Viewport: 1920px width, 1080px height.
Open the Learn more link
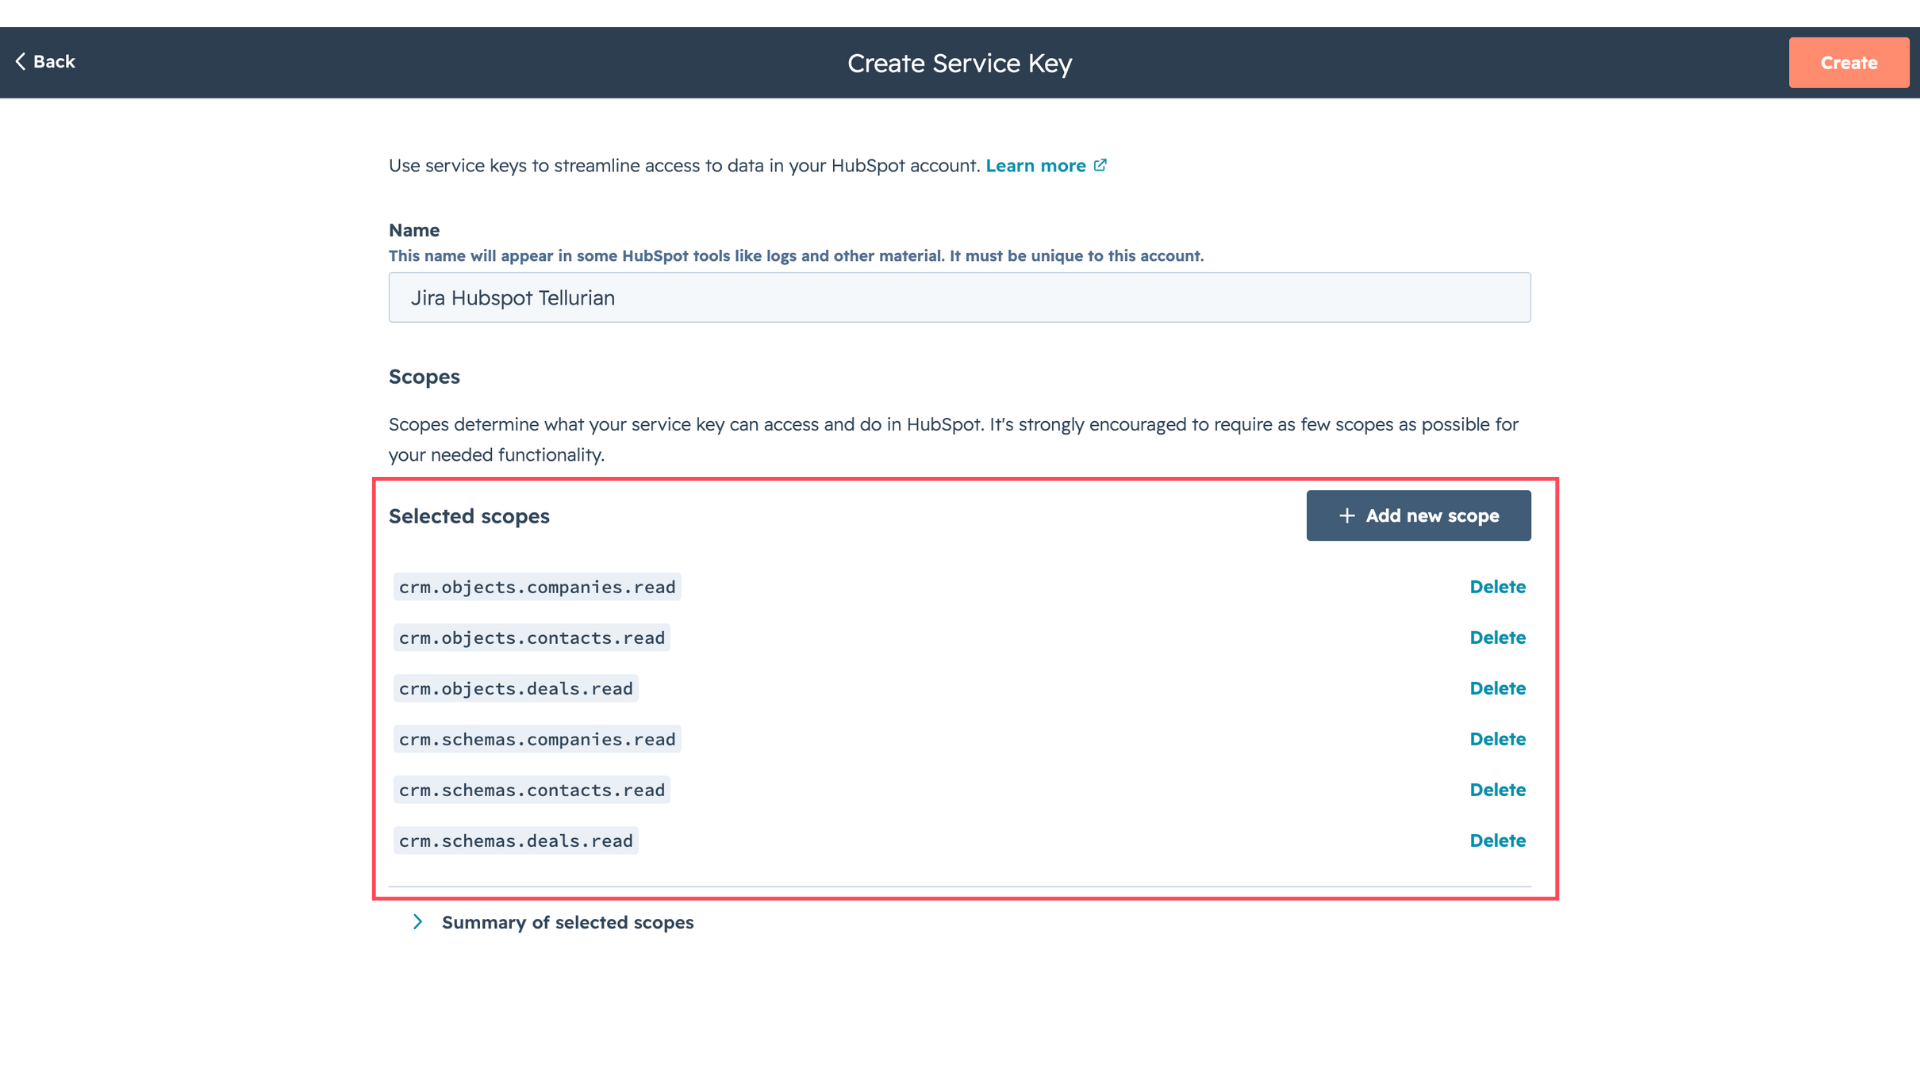point(1035,166)
